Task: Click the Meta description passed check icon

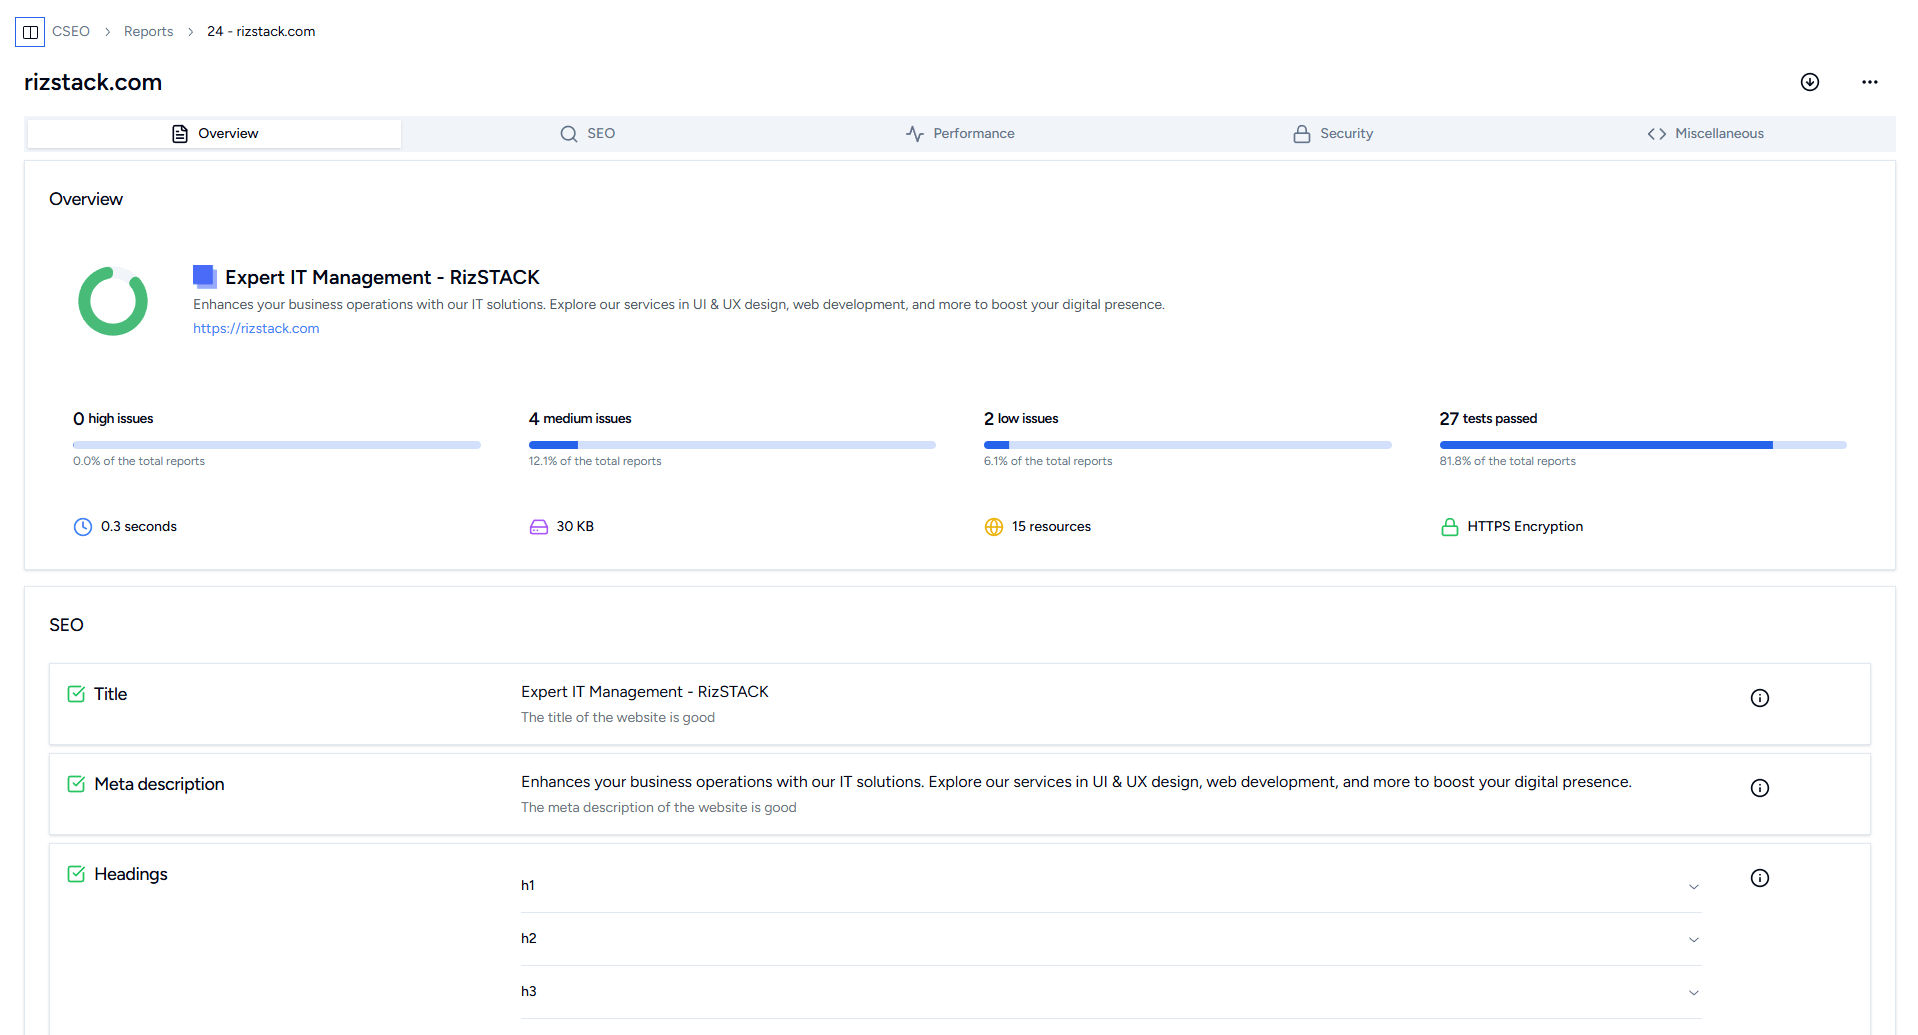Action: point(76,784)
